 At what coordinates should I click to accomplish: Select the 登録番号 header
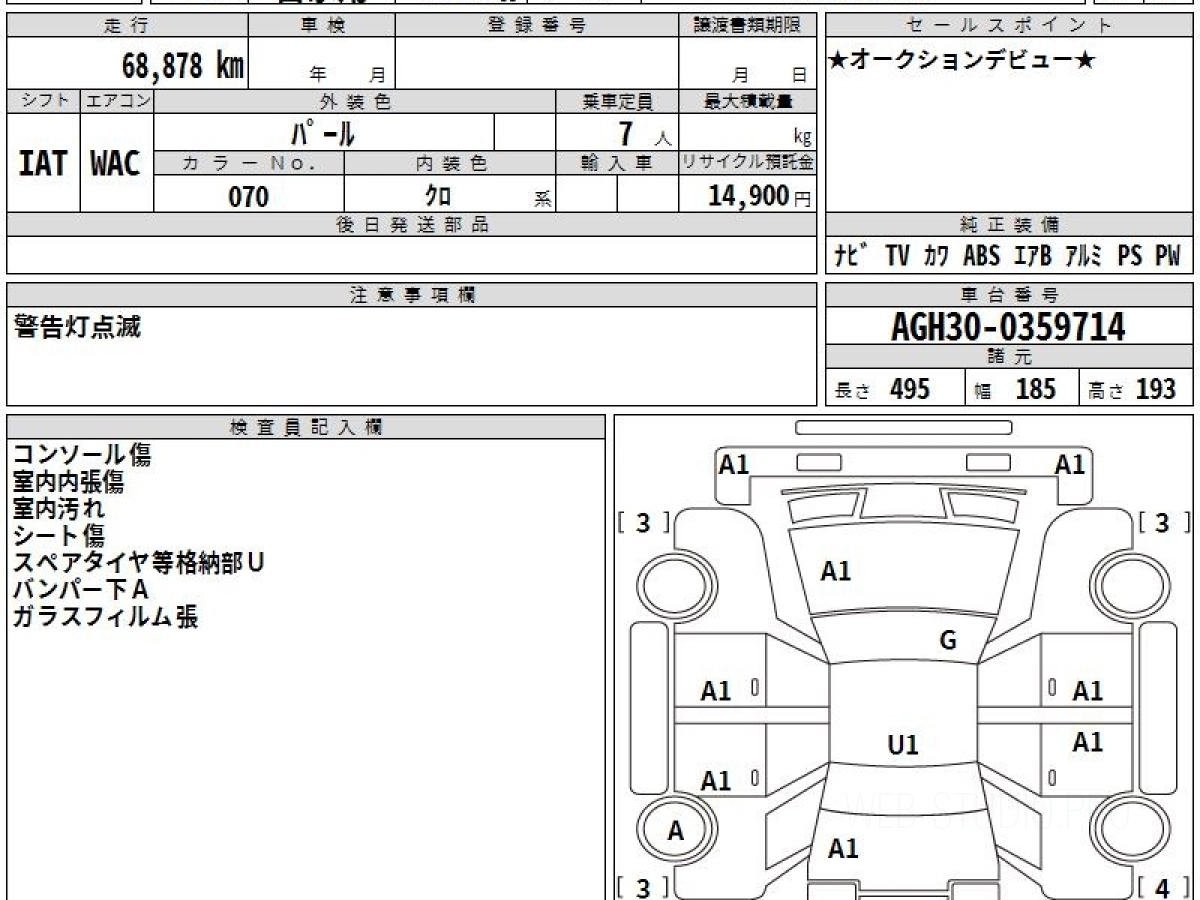coord(537,26)
